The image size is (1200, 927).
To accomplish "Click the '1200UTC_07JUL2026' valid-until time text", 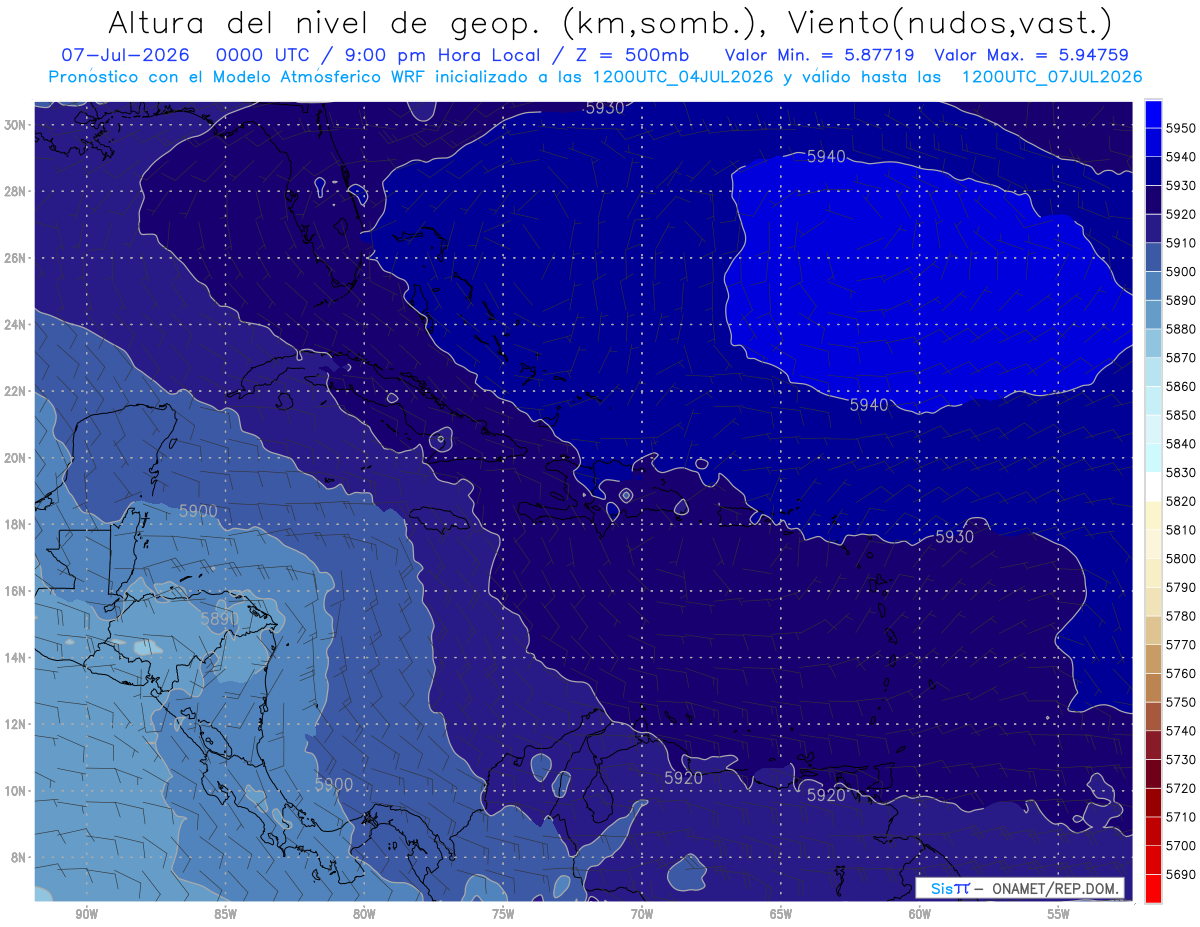I will click(1053, 76).
